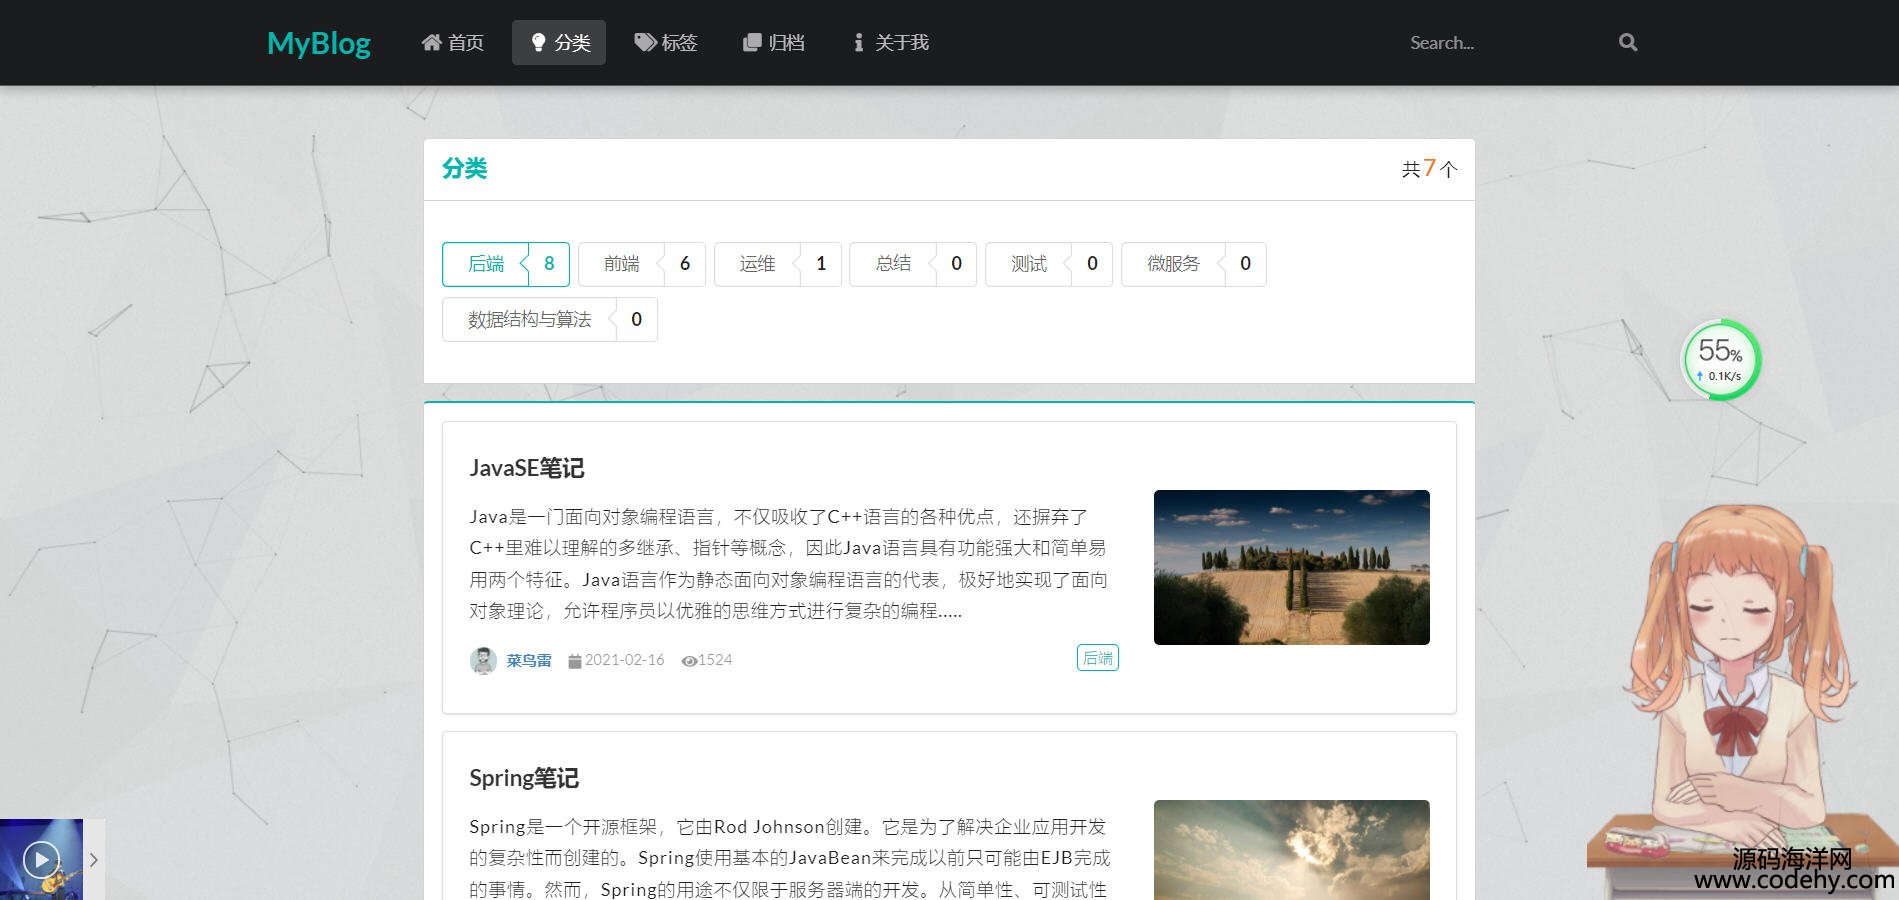Open author link 菜鸟雷
1899x900 pixels.
529,660
